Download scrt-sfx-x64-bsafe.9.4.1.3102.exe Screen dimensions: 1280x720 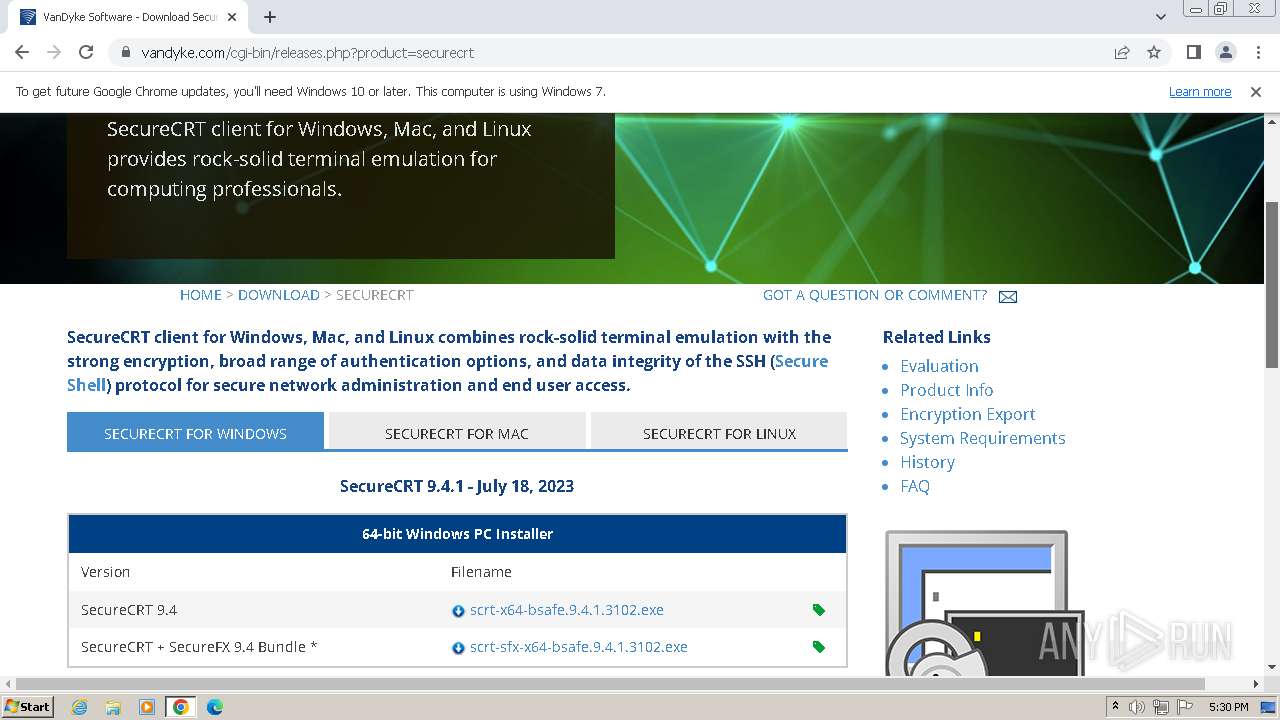(x=579, y=647)
